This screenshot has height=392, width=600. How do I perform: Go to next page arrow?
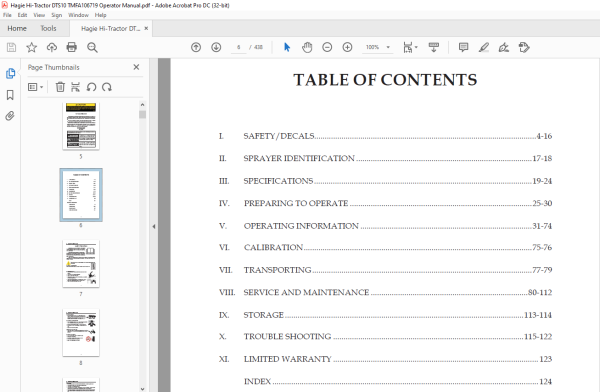216,47
